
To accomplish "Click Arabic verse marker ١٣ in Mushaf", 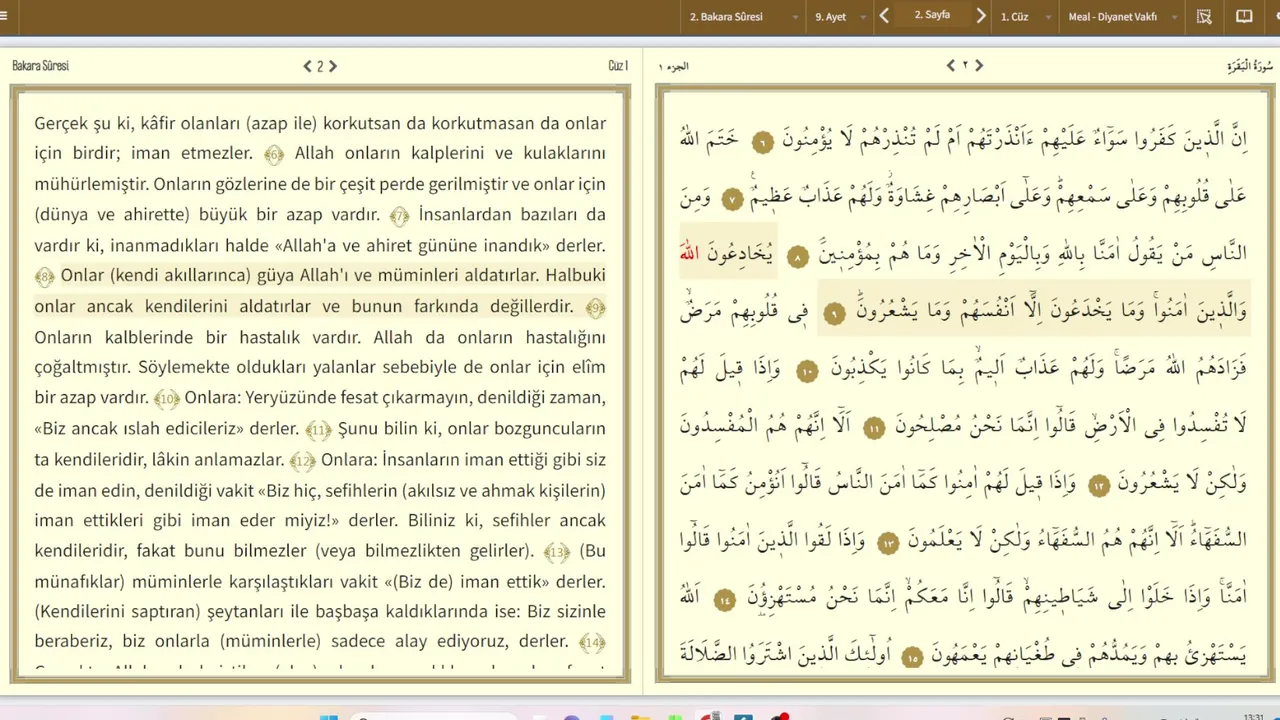I will (888, 543).
